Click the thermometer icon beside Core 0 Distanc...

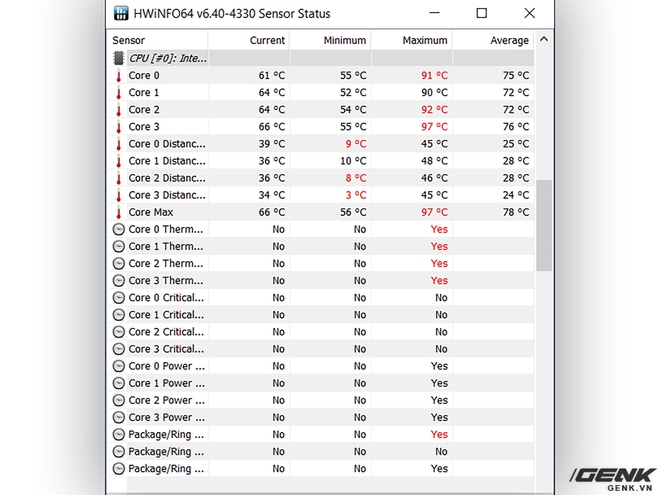[119, 144]
